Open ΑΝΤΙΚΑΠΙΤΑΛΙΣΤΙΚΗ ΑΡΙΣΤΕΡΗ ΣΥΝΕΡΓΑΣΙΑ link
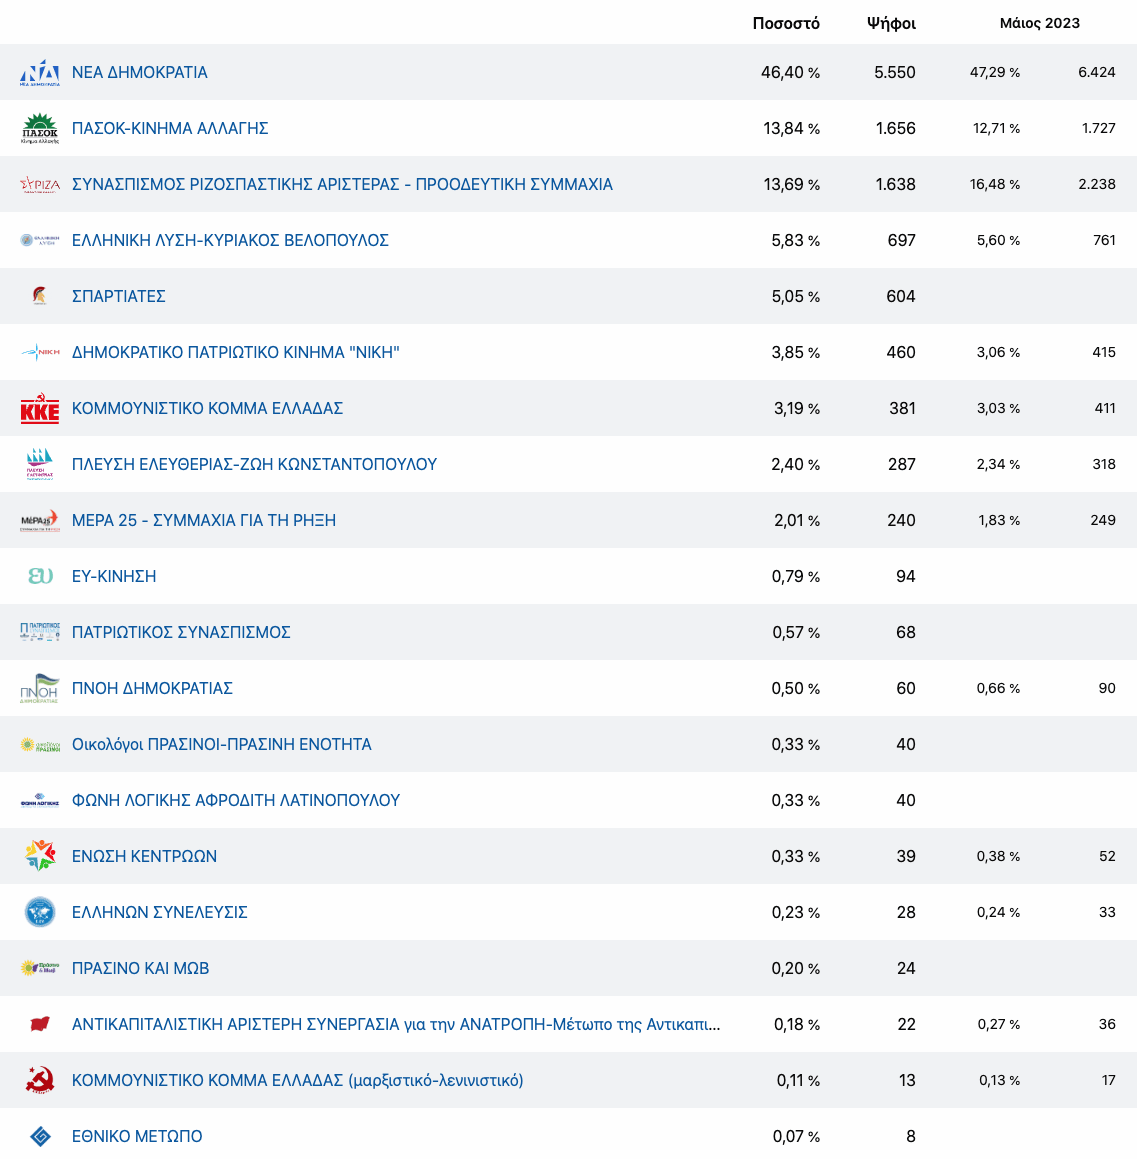 [x=396, y=1024]
